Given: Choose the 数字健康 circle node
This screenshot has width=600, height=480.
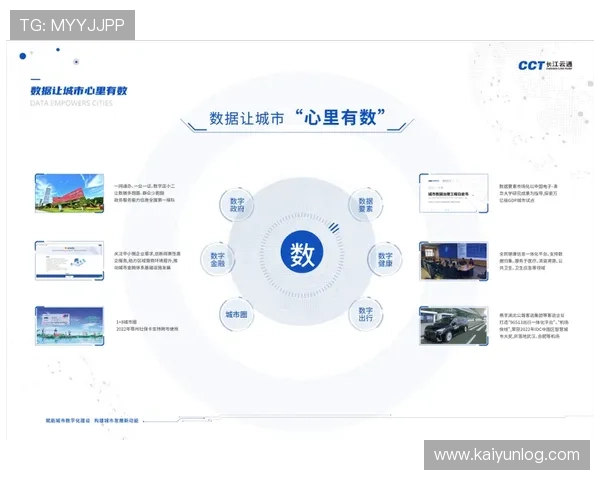Looking at the screenshot, I should [385, 260].
